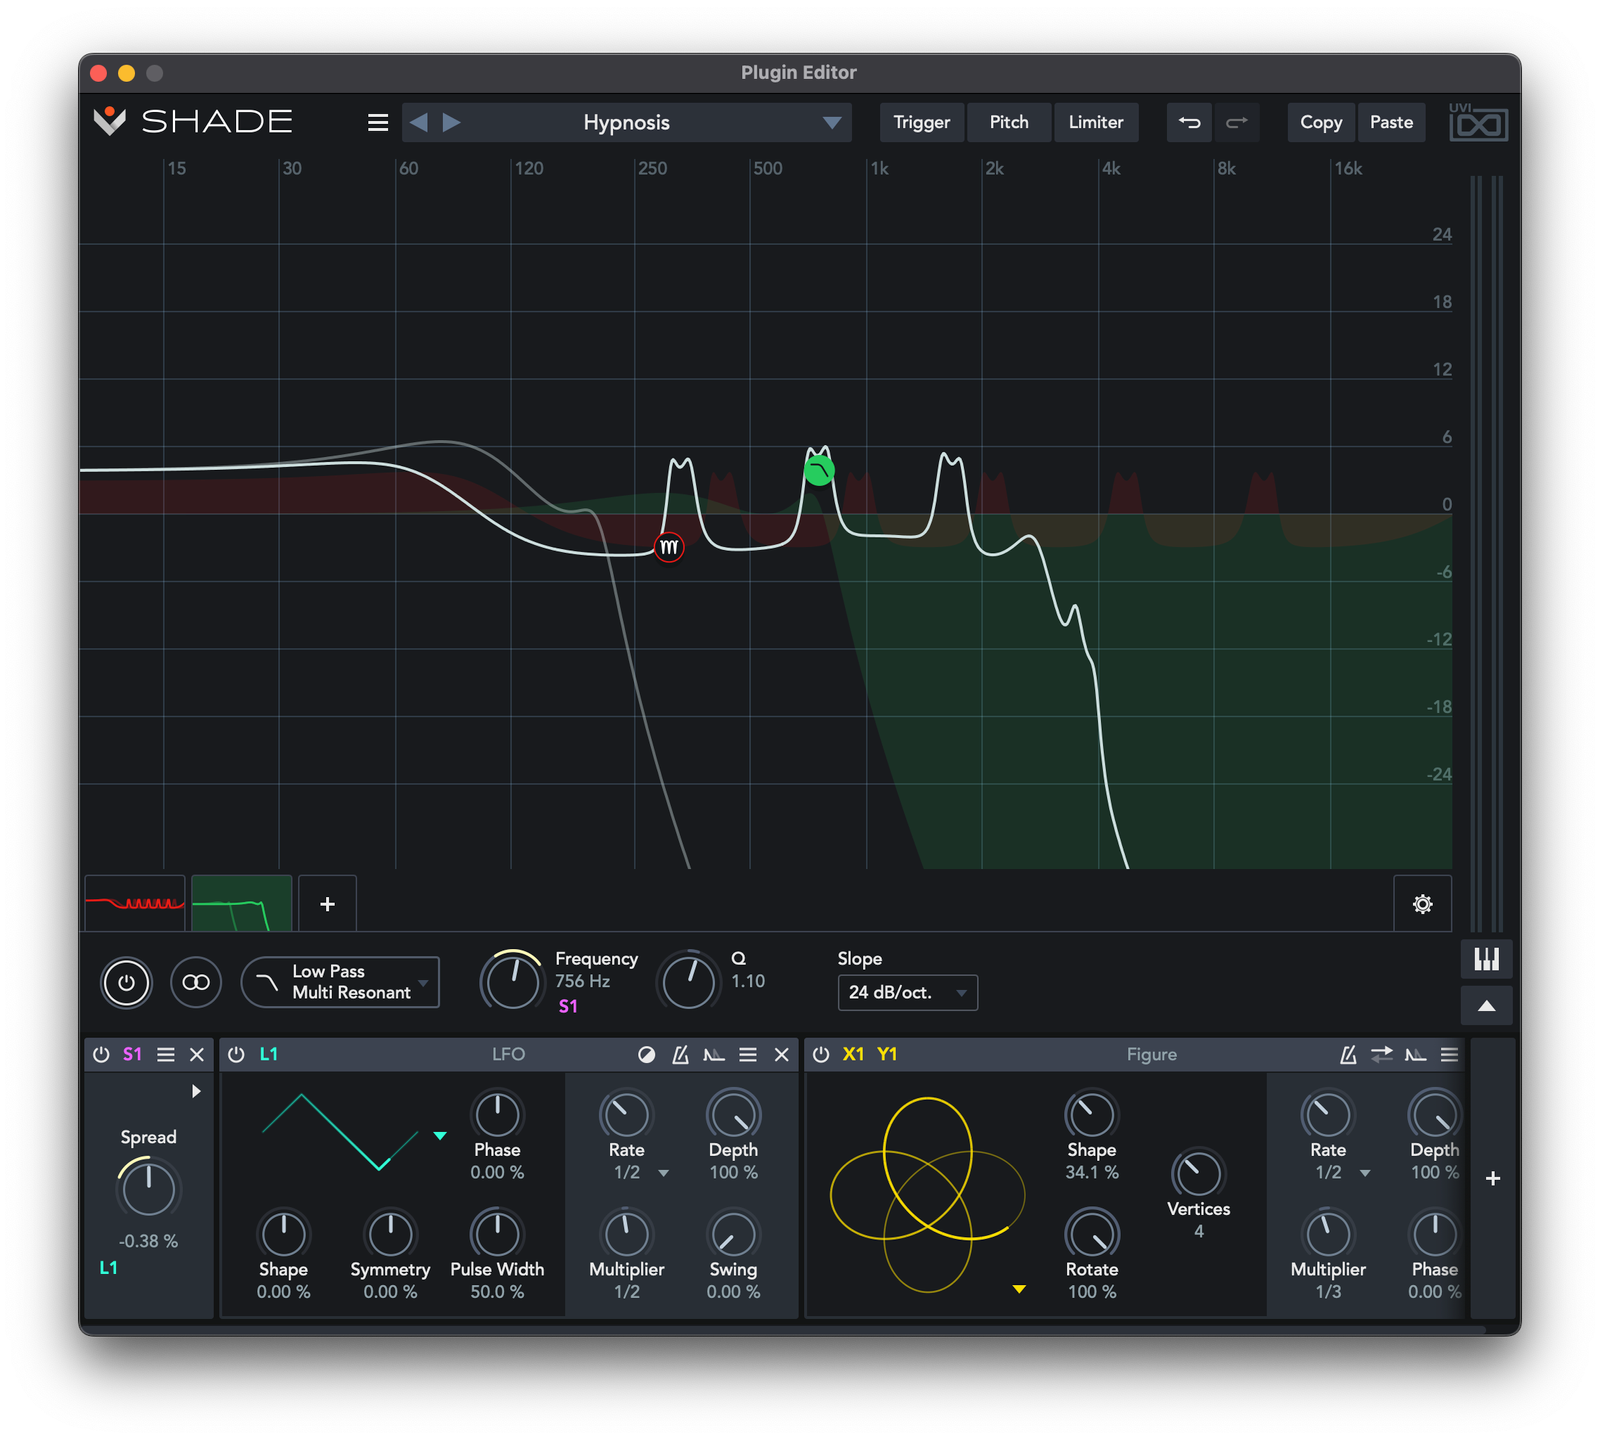Click the LFO Swing knob
The image size is (1600, 1440).
point(733,1234)
